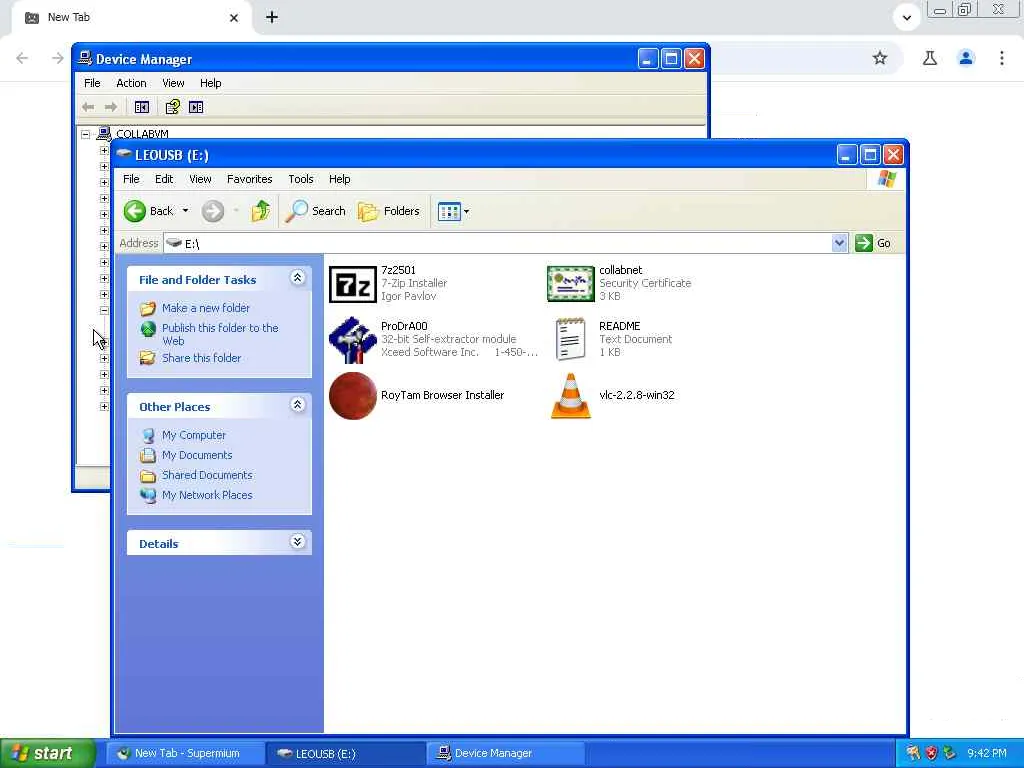The width and height of the screenshot is (1024, 768).
Task: Click the red security shield tray icon
Action: pos(931,753)
